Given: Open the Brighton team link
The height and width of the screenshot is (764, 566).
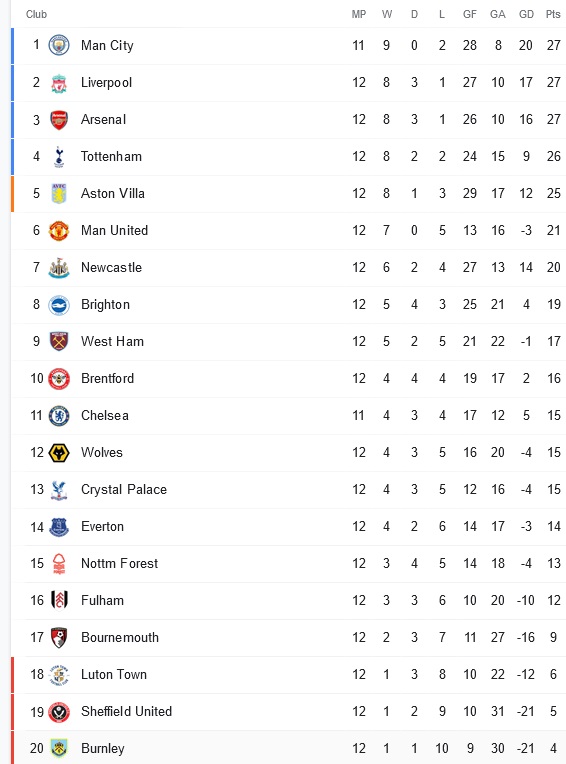Looking at the screenshot, I should [105, 305].
